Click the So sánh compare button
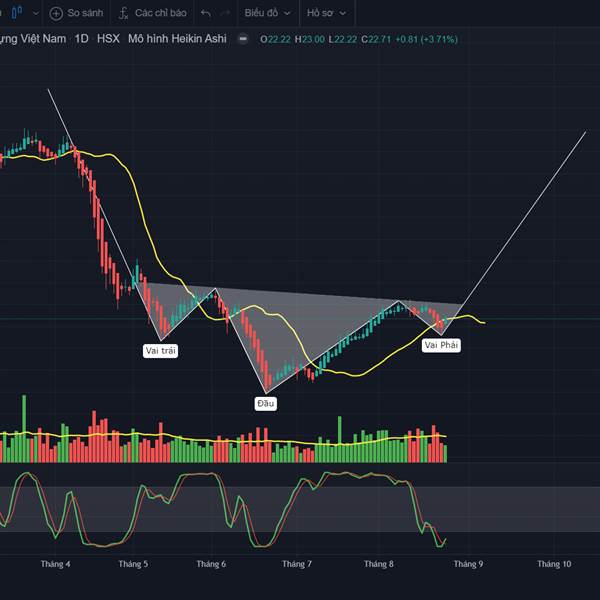This screenshot has width=600, height=600. pos(77,13)
